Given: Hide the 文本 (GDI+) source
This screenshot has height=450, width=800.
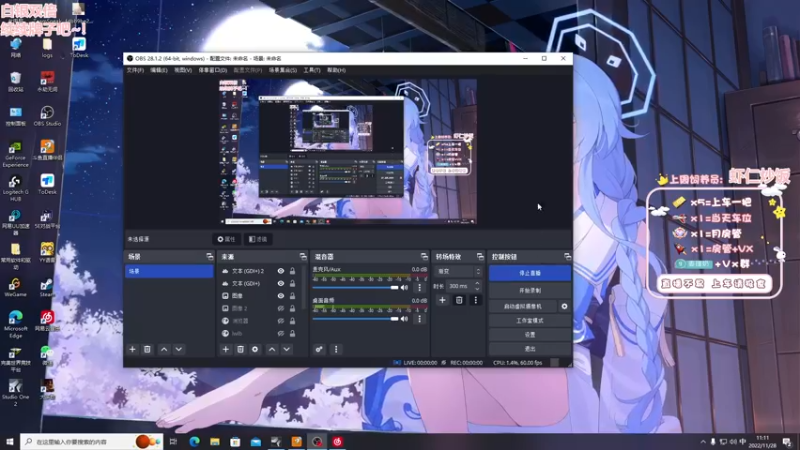Looking at the screenshot, I should point(281,283).
